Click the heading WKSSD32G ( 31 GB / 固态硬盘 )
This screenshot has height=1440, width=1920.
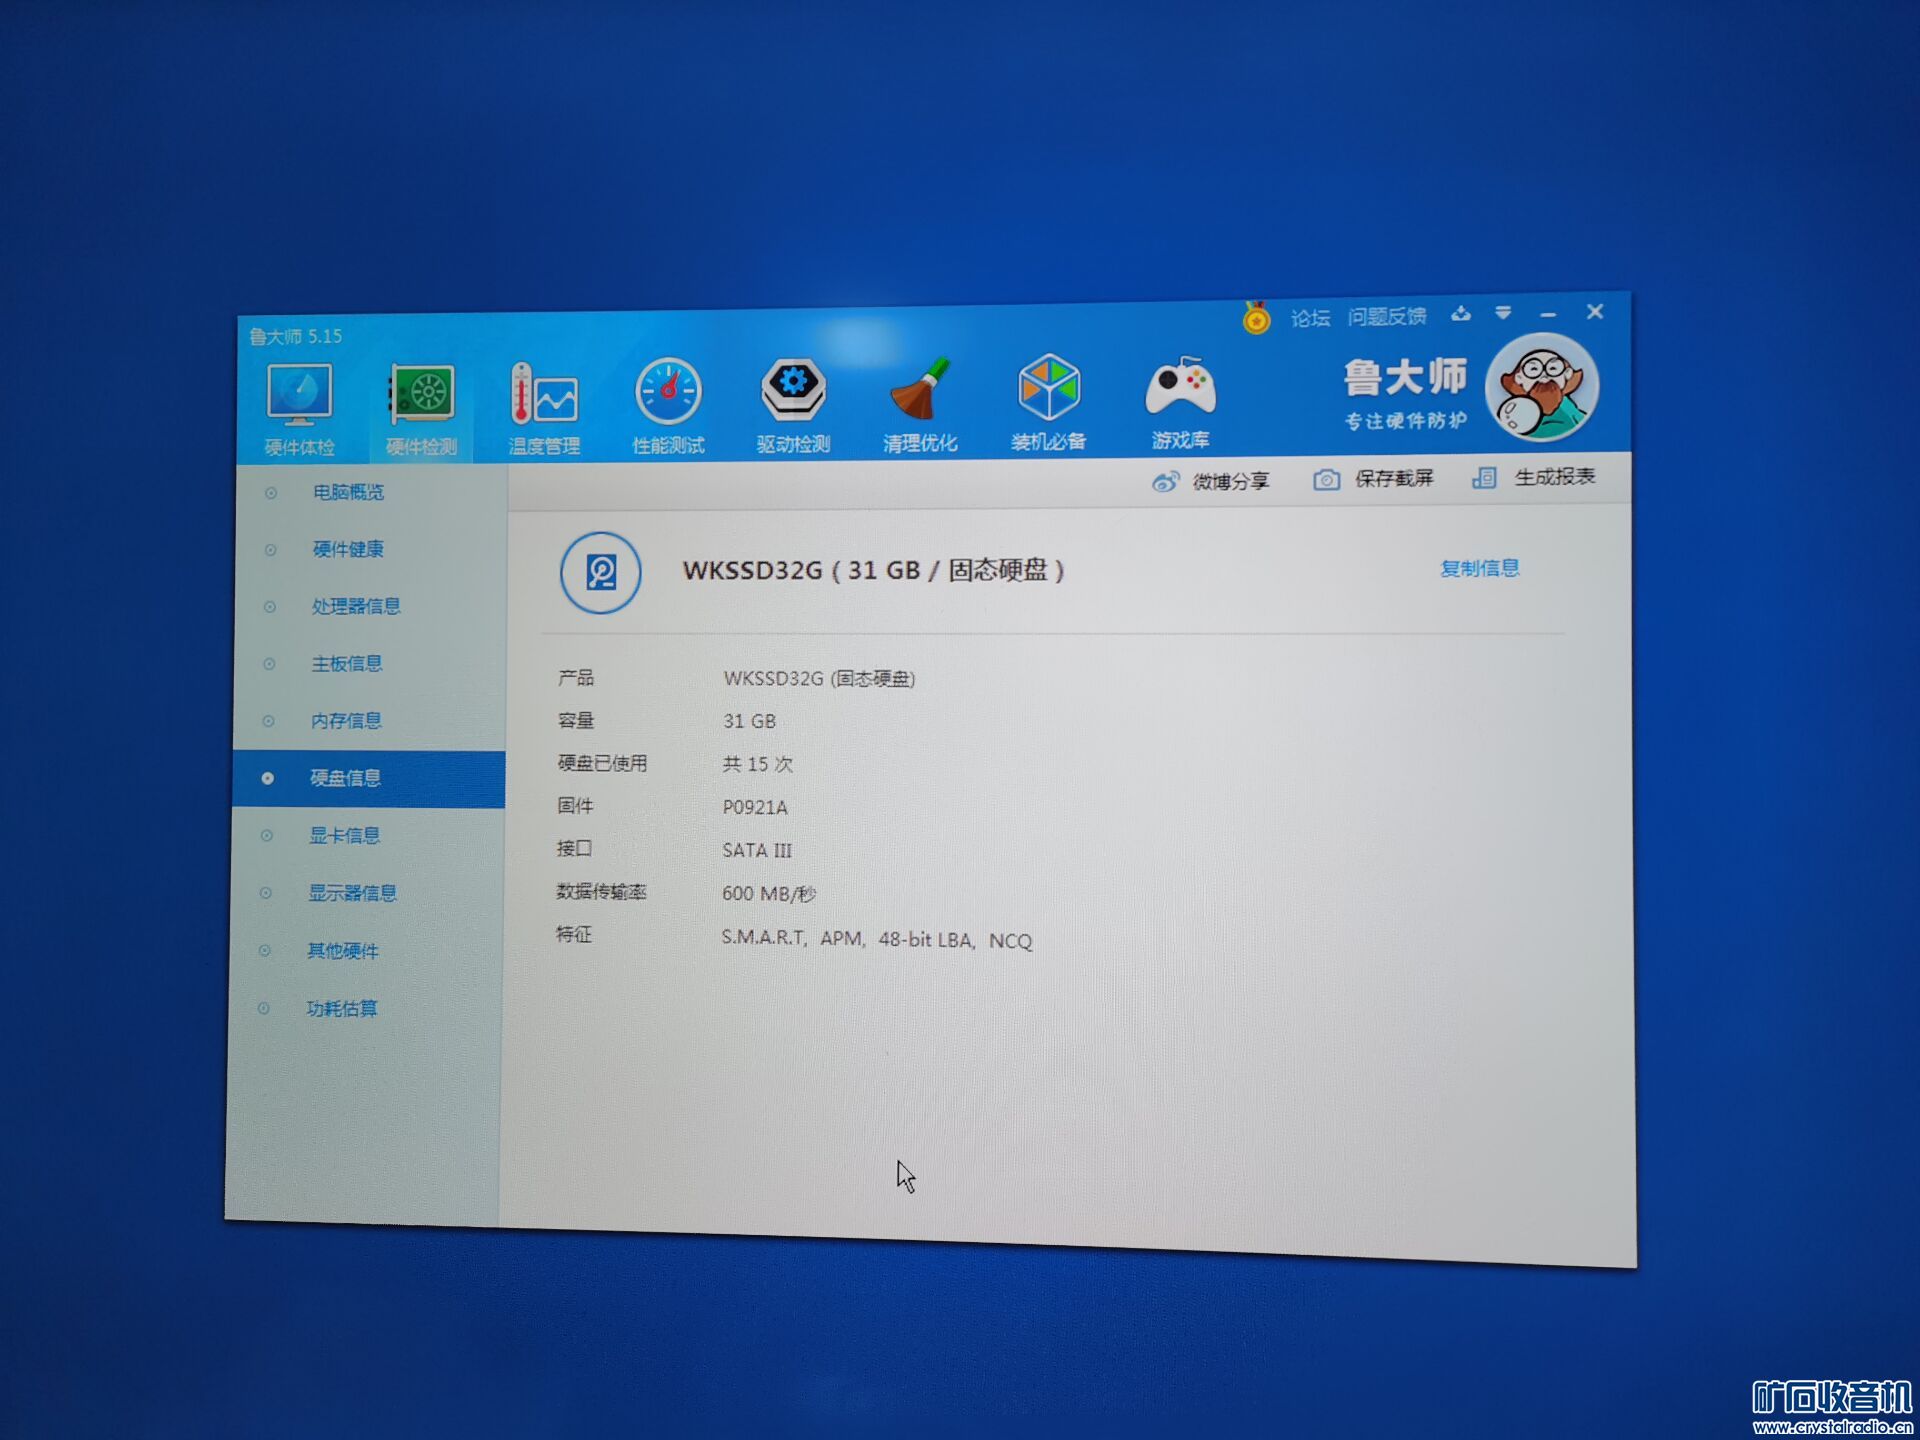873,570
